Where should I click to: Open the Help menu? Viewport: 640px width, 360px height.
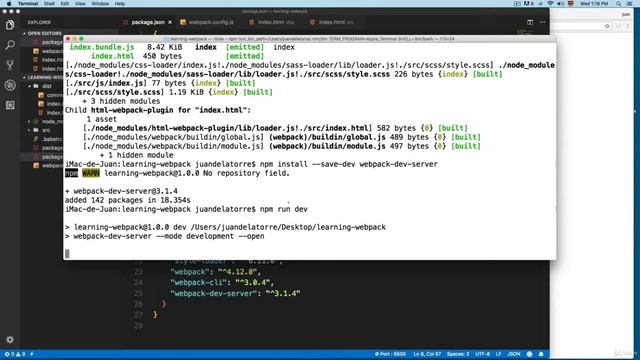point(120,3)
